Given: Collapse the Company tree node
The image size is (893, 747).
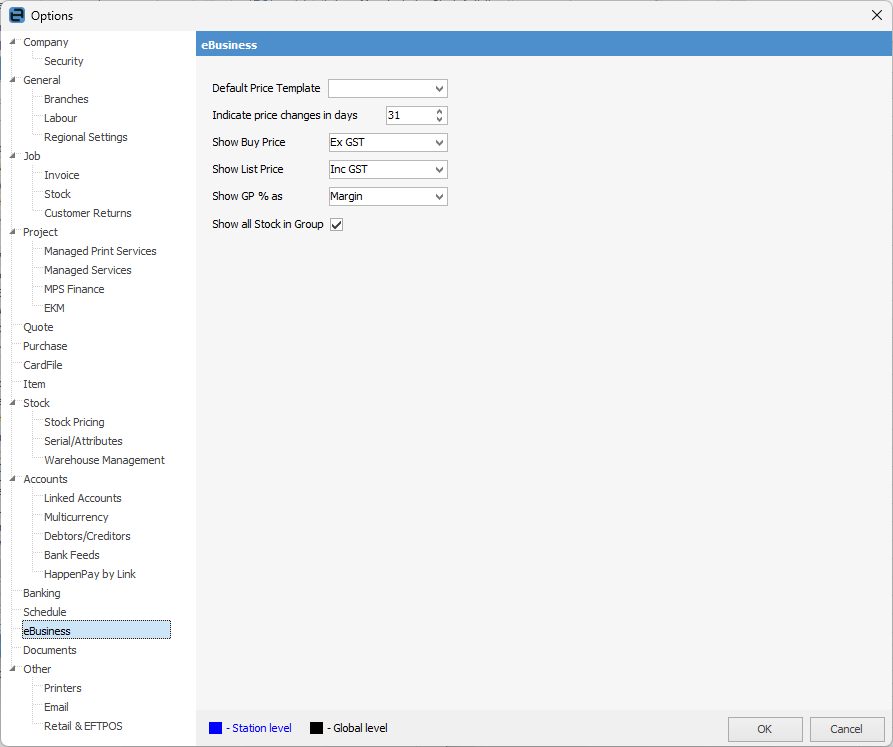Looking at the screenshot, I should pos(12,42).
